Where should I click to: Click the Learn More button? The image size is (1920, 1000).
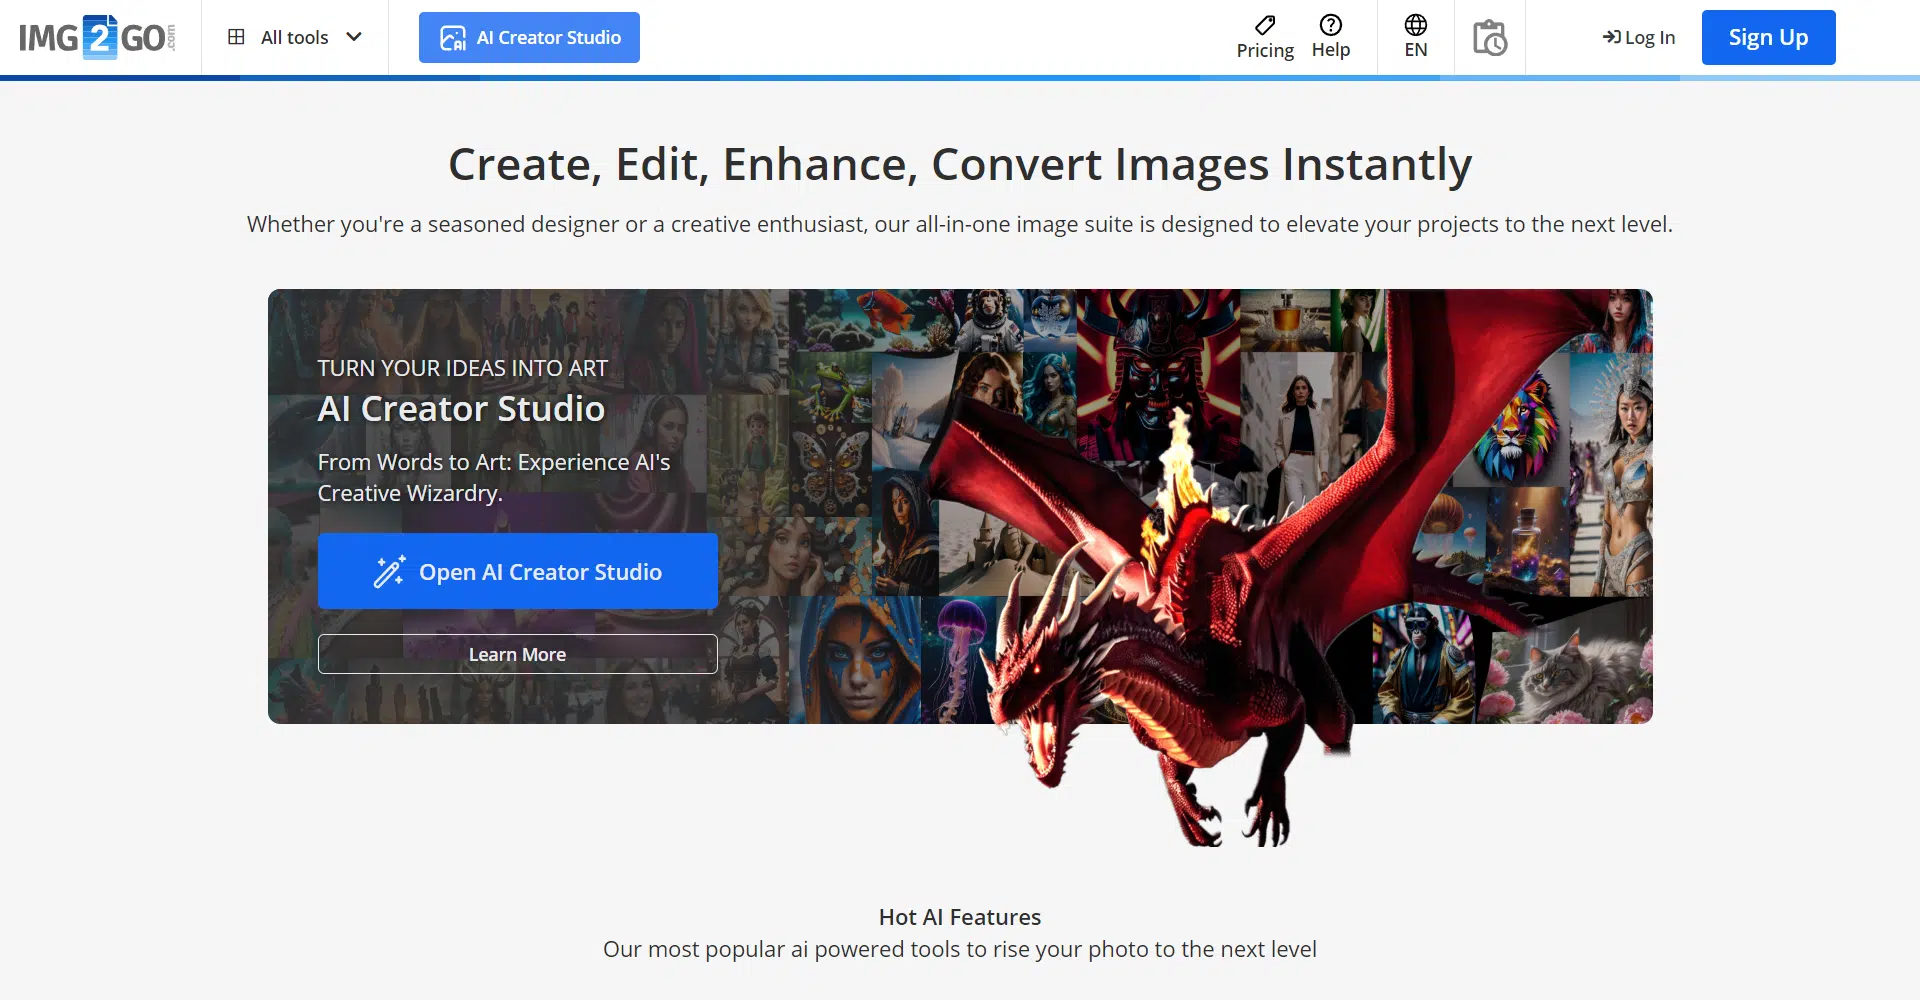pyautogui.click(x=517, y=654)
